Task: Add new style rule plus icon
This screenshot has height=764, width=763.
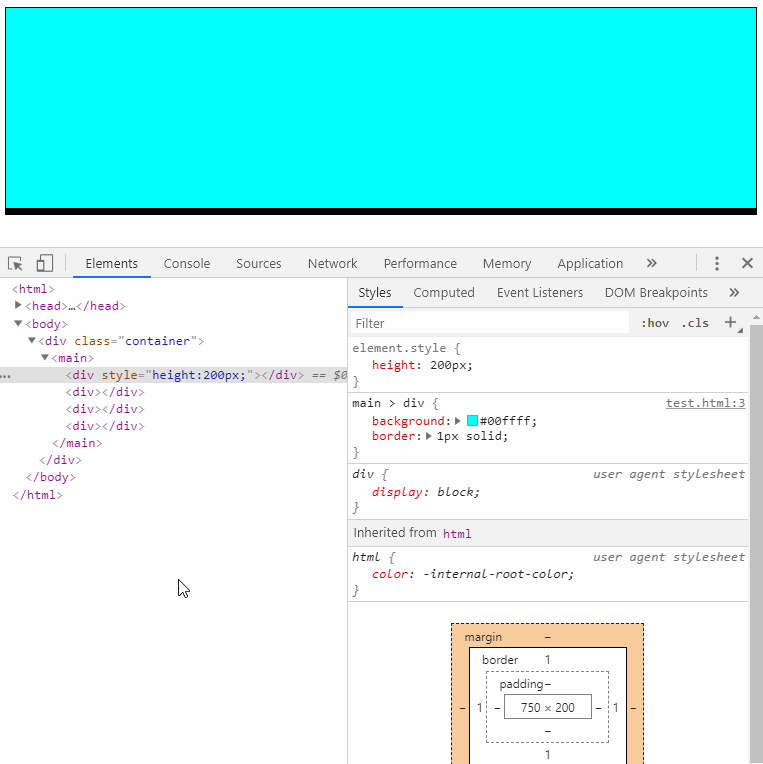Action: (730, 322)
